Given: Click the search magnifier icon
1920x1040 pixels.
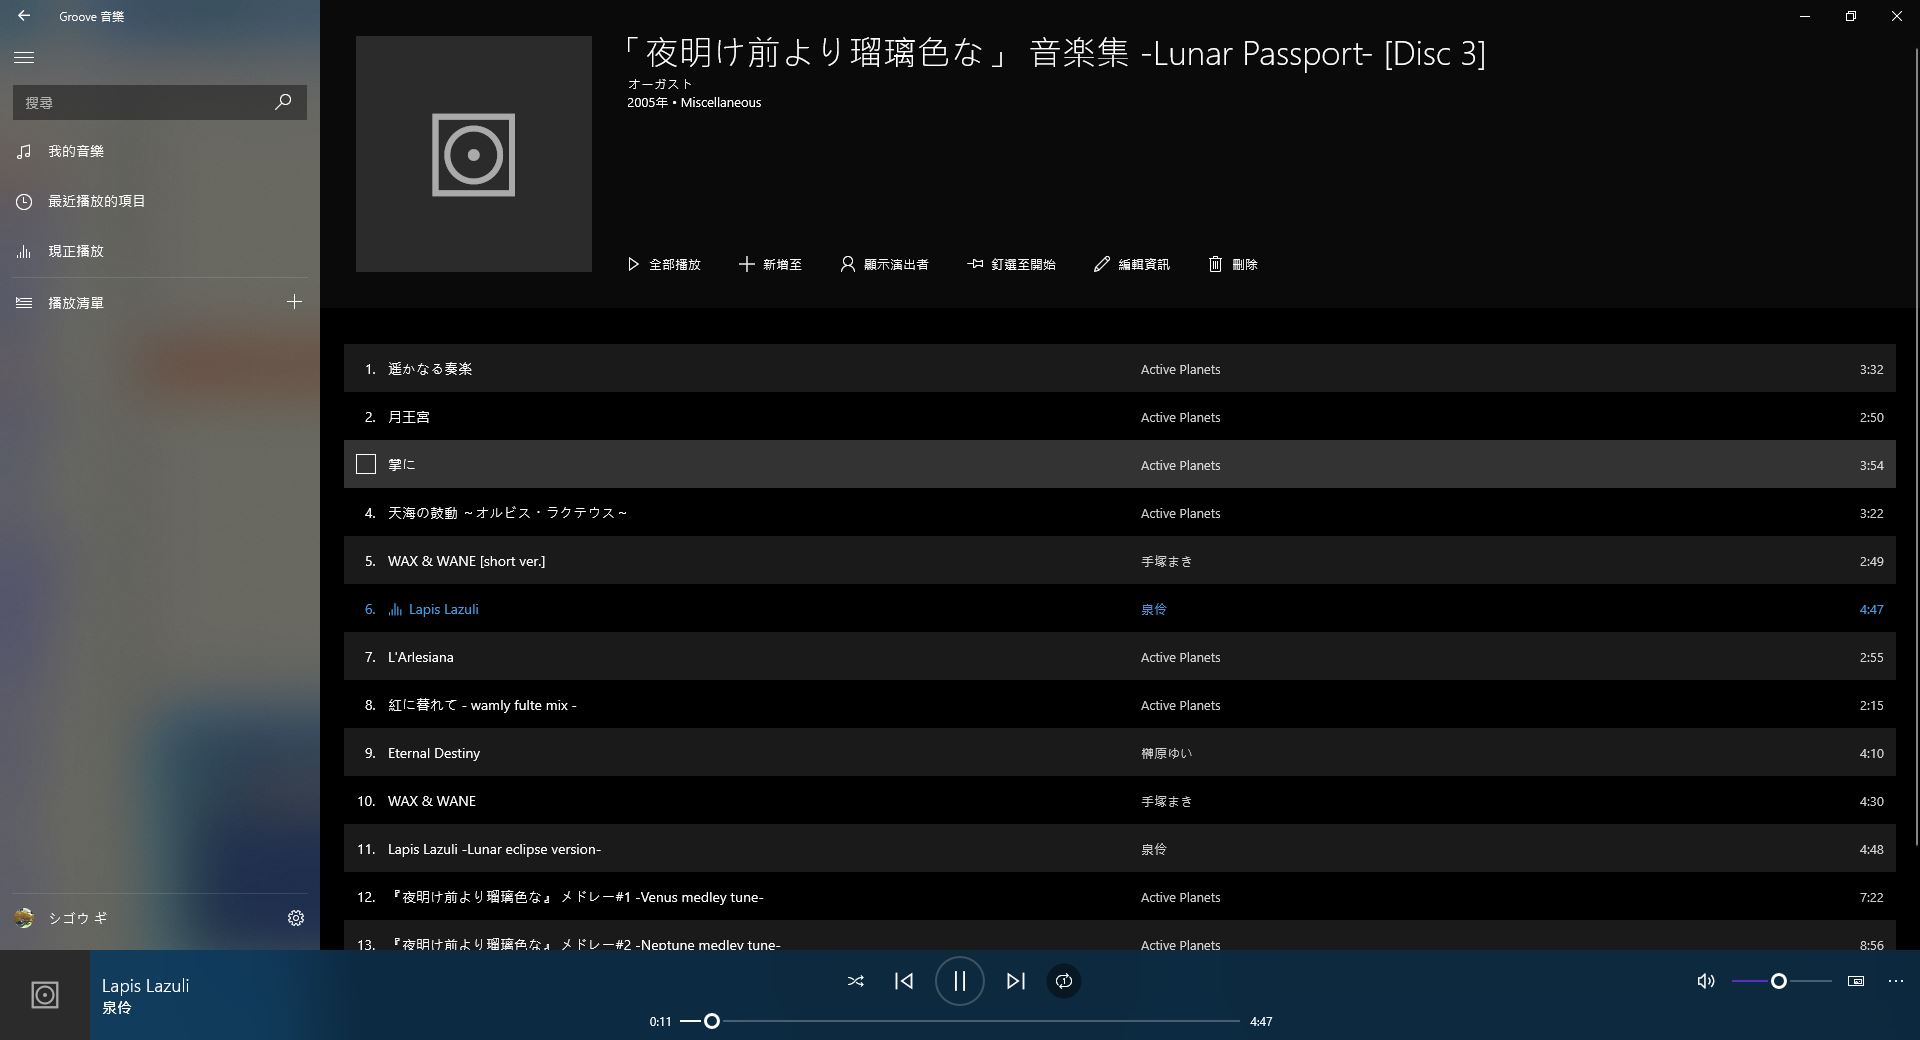Looking at the screenshot, I should pyautogui.click(x=283, y=102).
